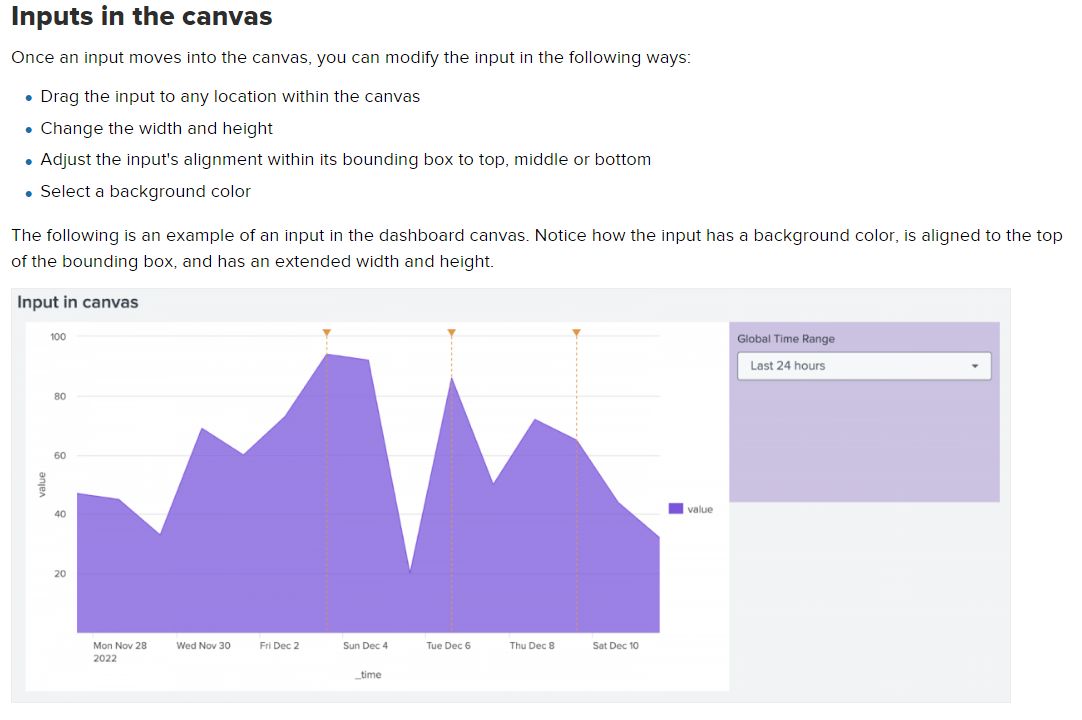Viewport: 1082px width, 720px height.
Task: Click the Wed Nov 30 x-axis label
Action: coord(203,646)
